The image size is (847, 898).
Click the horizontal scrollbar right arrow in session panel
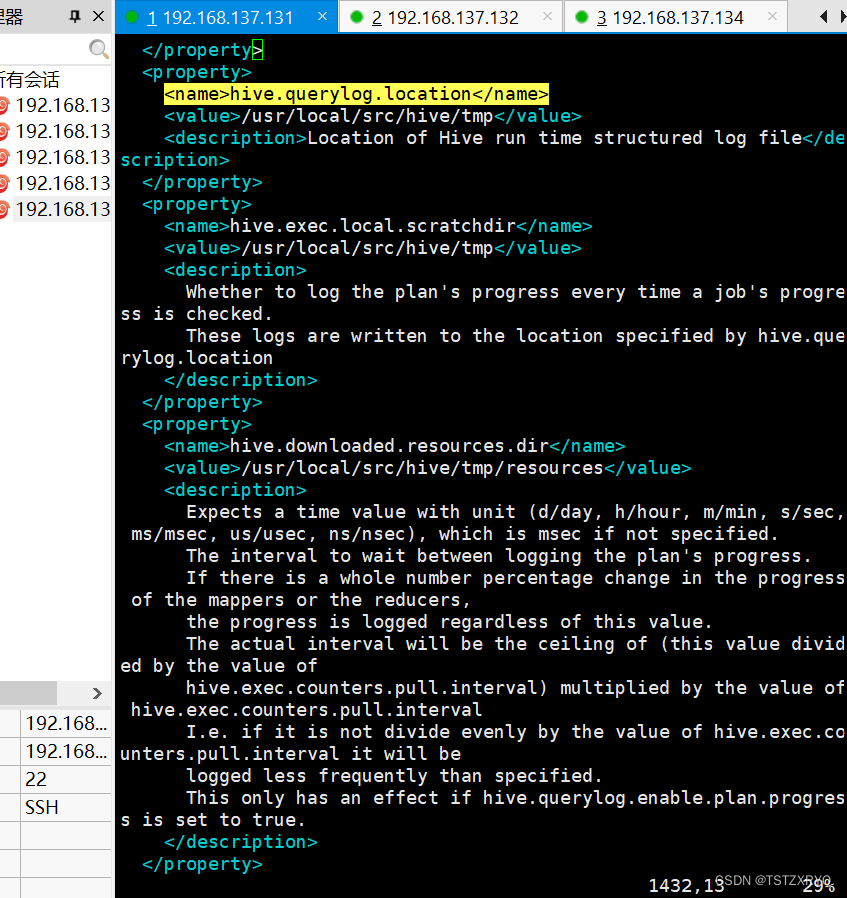pyautogui.click(x=97, y=694)
